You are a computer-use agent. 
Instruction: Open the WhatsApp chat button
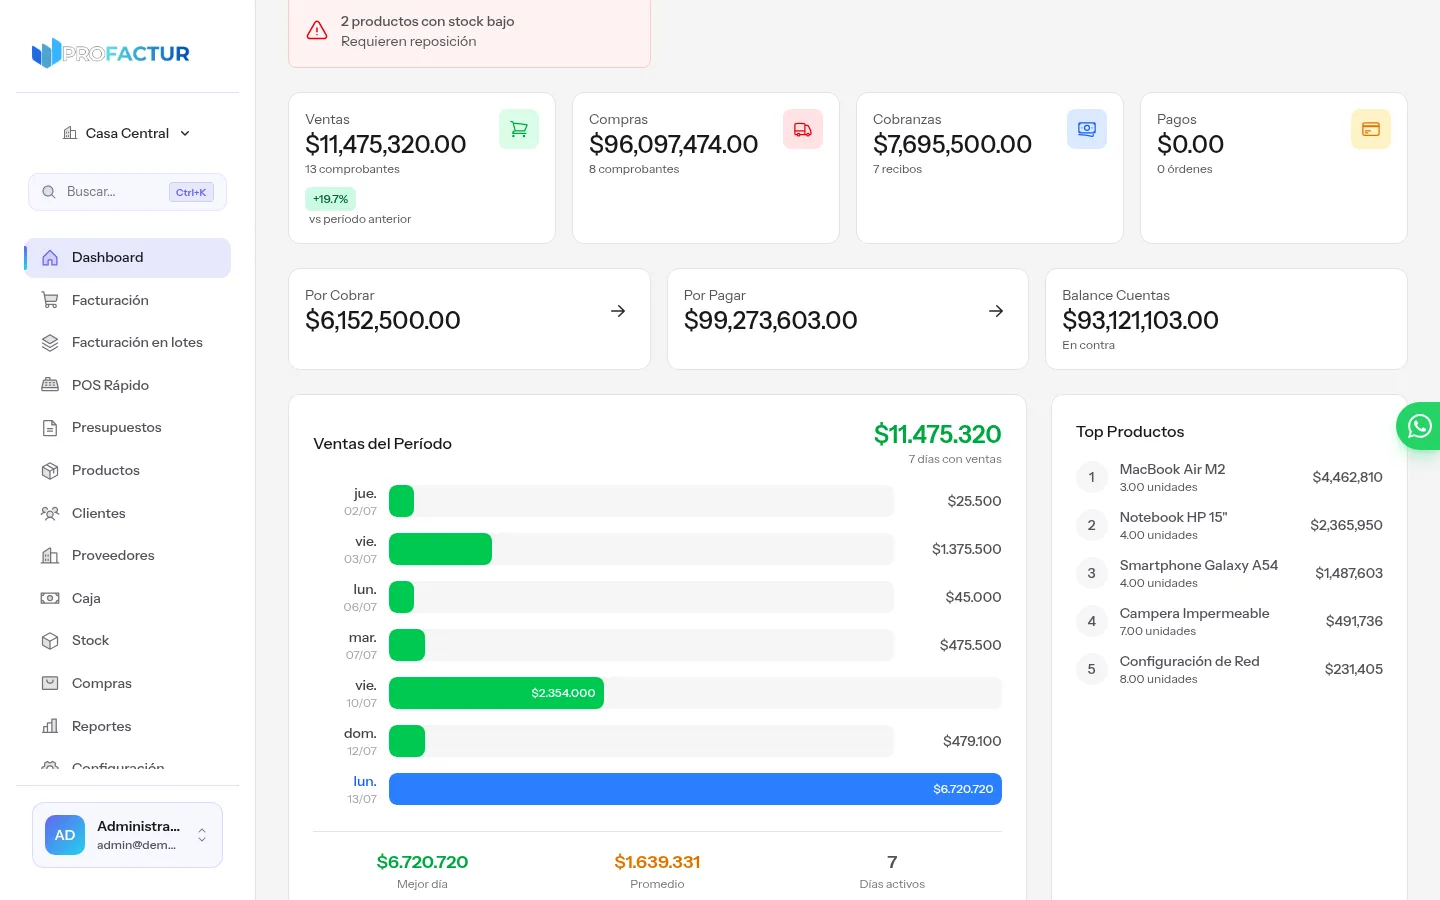tap(1419, 426)
